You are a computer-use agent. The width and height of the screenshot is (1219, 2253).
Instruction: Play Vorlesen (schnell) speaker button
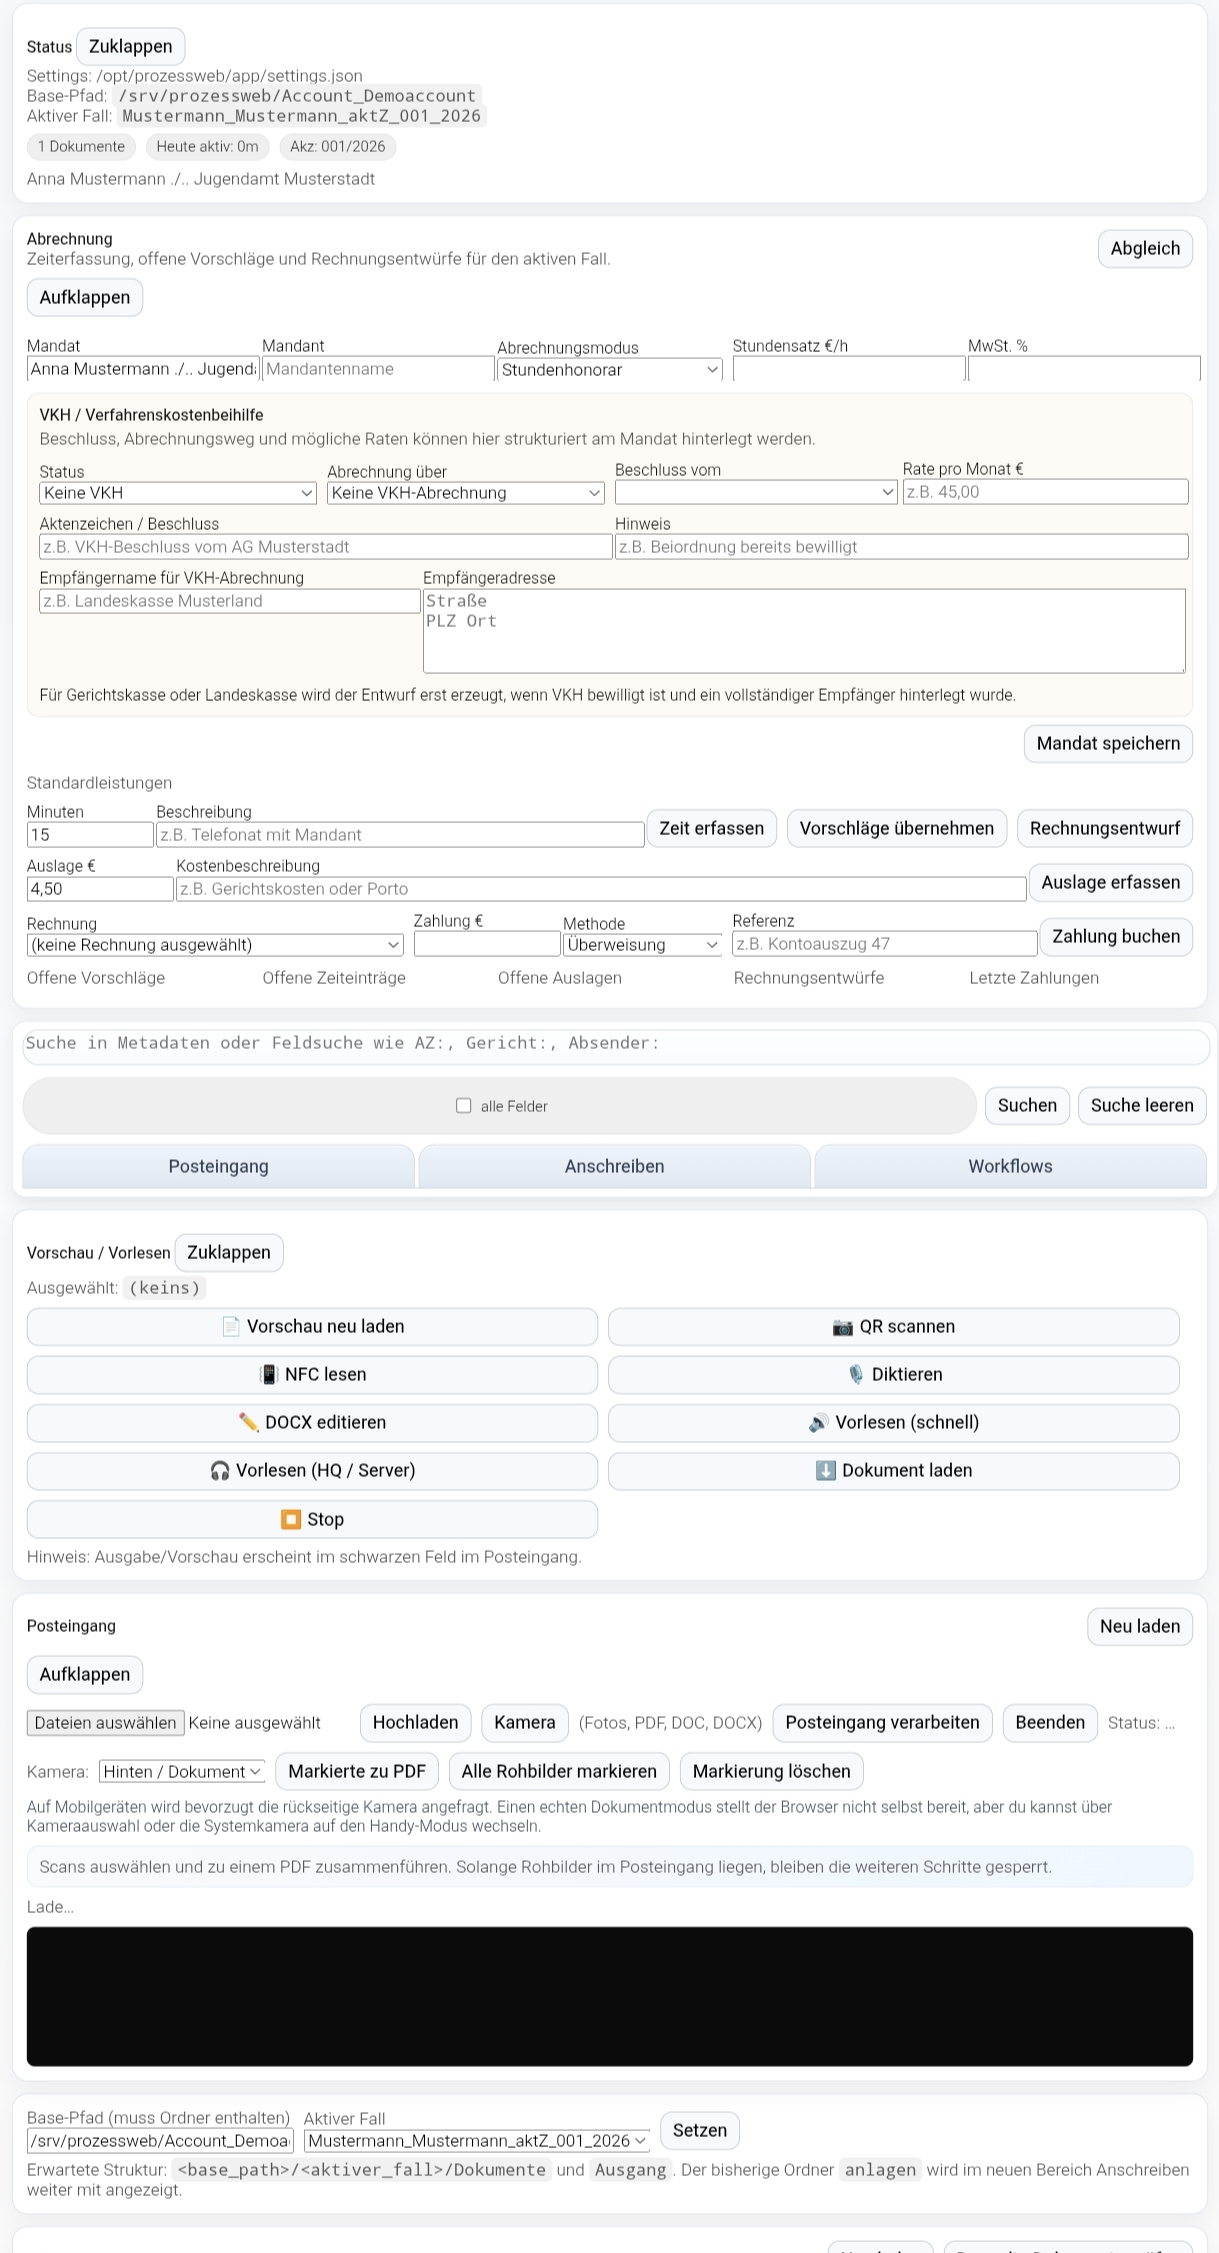coord(893,1422)
